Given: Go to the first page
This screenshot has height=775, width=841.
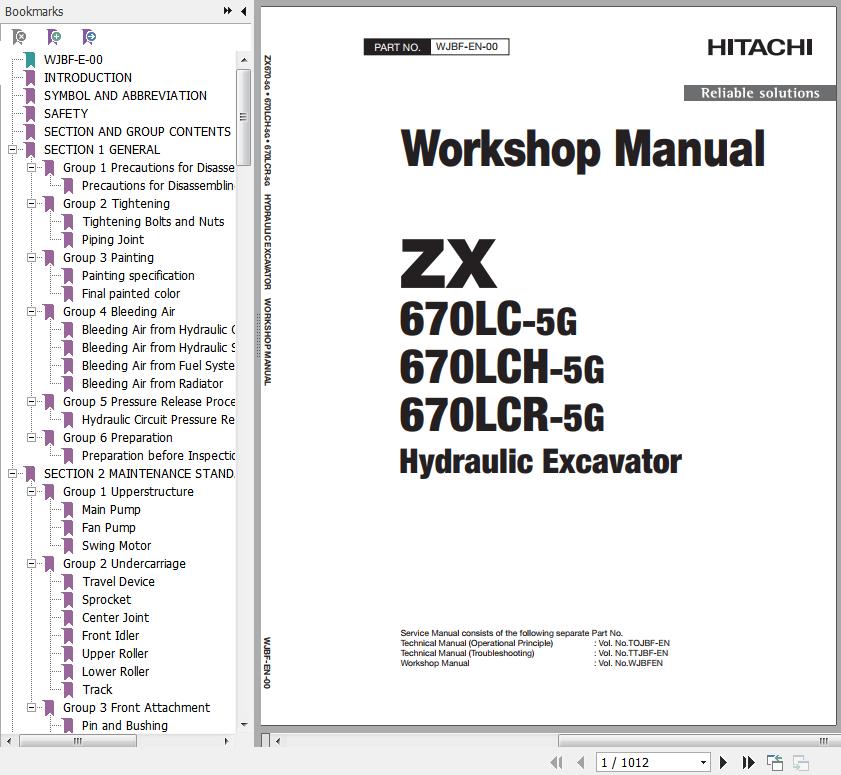Looking at the screenshot, I should click(557, 762).
